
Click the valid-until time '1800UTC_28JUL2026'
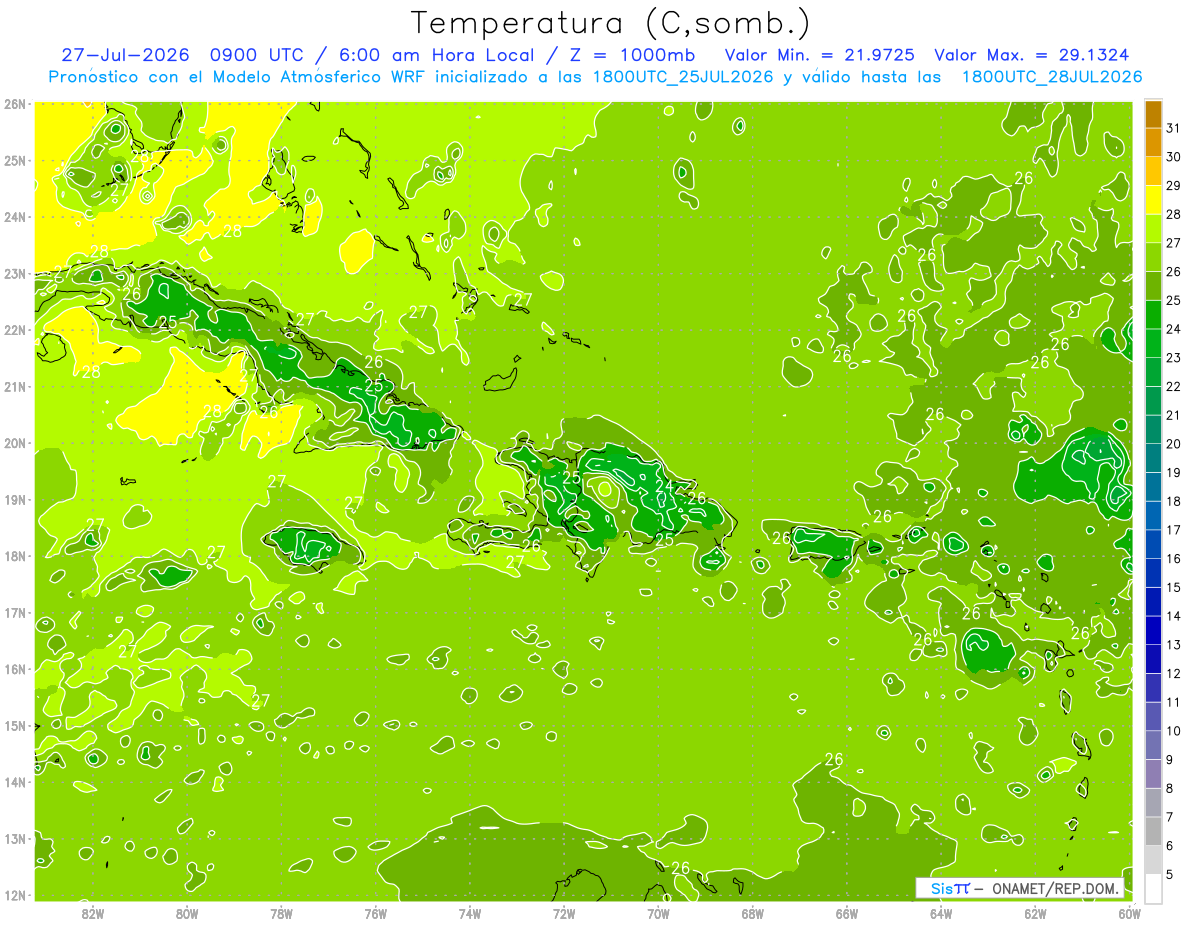(1051, 76)
